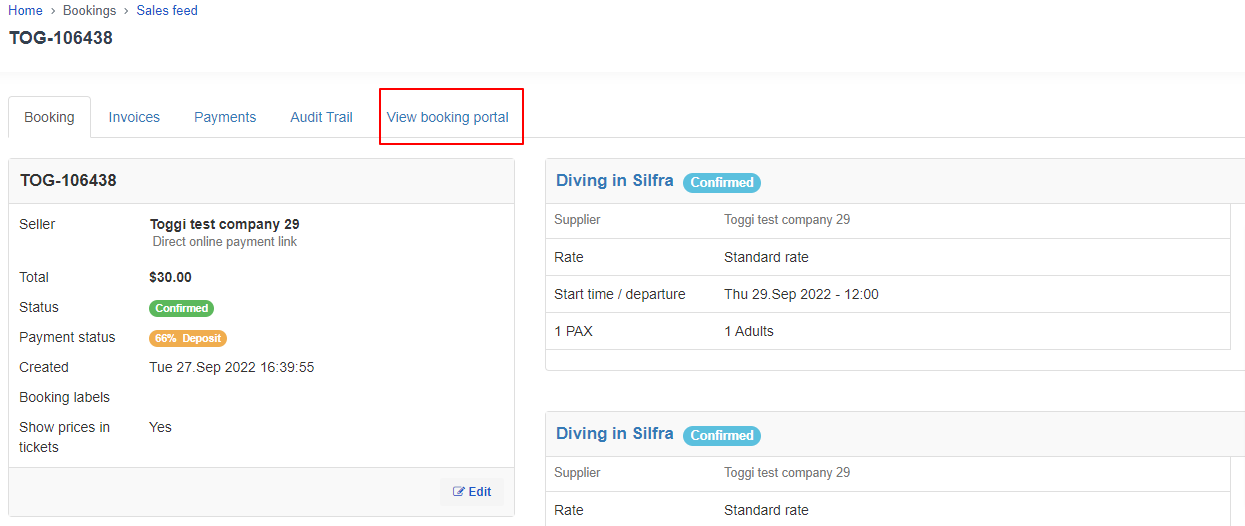Click the Payment status label
Image resolution: width=1245 pixels, height=526 pixels.
pyautogui.click(x=67, y=337)
